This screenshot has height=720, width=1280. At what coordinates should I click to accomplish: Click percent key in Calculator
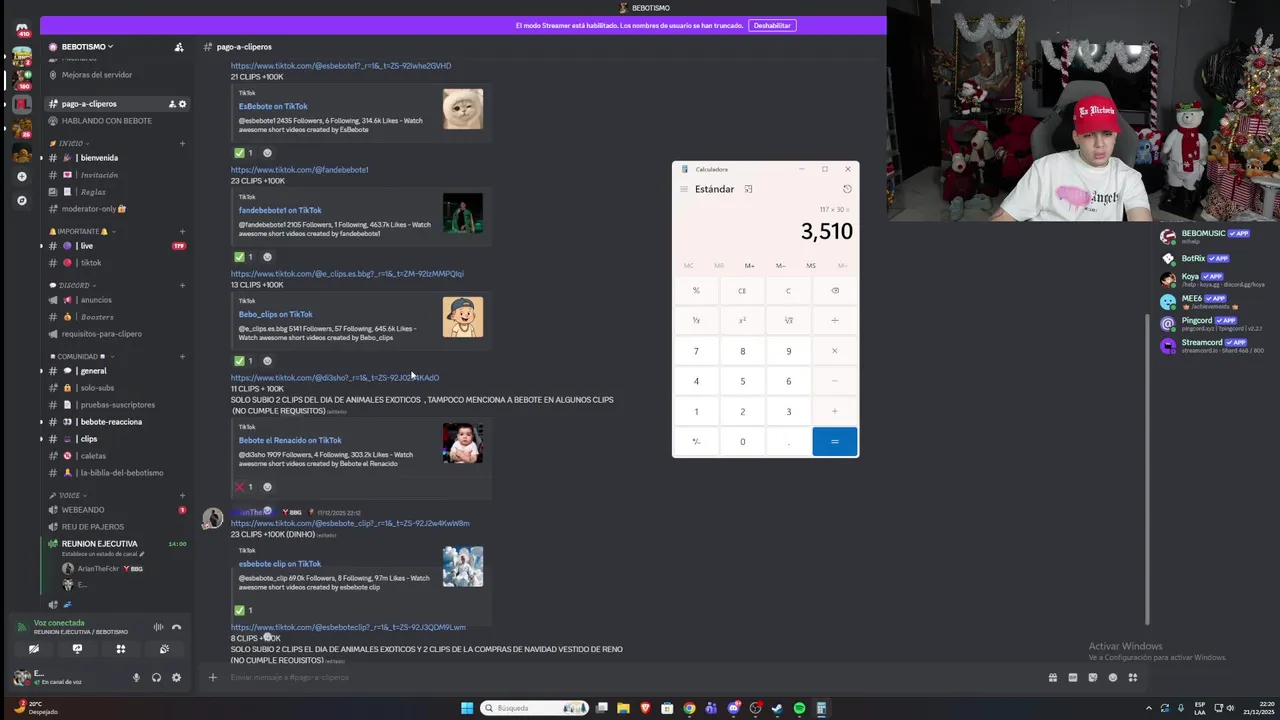click(696, 291)
